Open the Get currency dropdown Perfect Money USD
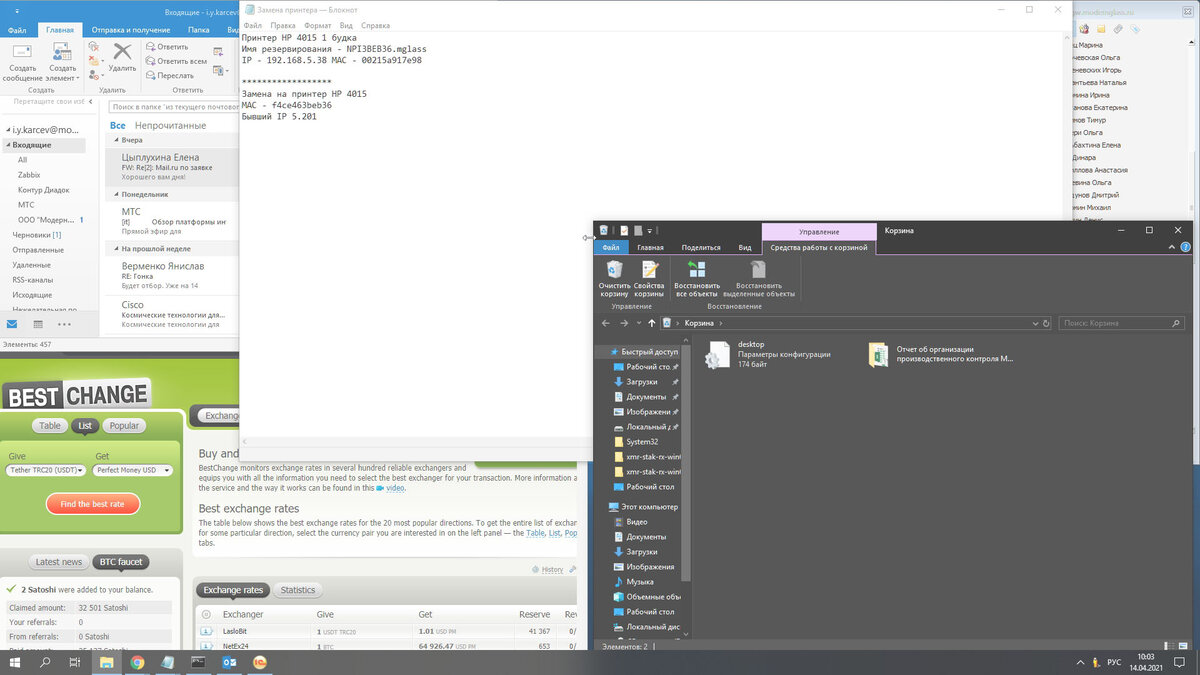1200x675 pixels. pyautogui.click(x=132, y=470)
